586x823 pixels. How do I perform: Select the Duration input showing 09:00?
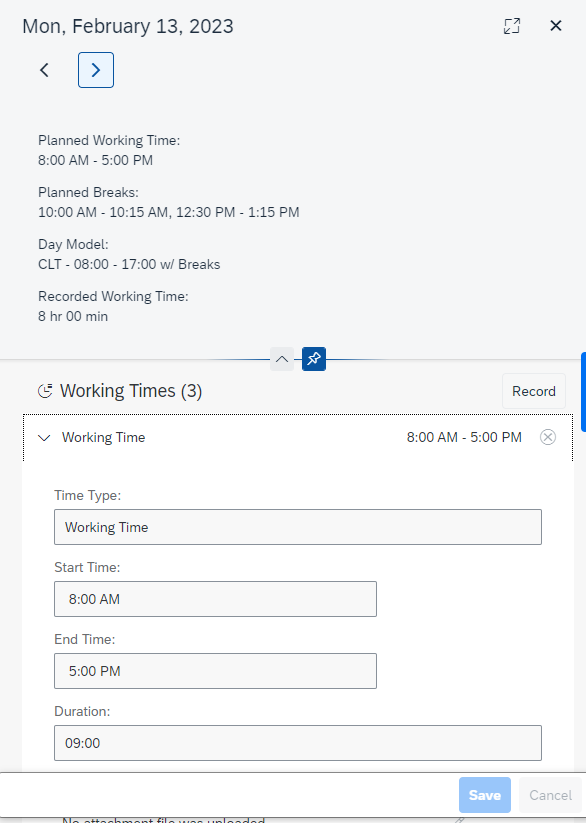click(x=298, y=743)
